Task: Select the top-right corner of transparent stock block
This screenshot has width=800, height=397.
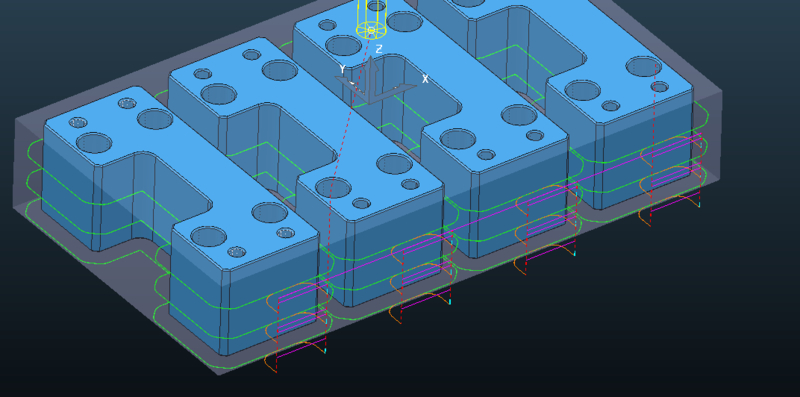Action: [x=720, y=92]
